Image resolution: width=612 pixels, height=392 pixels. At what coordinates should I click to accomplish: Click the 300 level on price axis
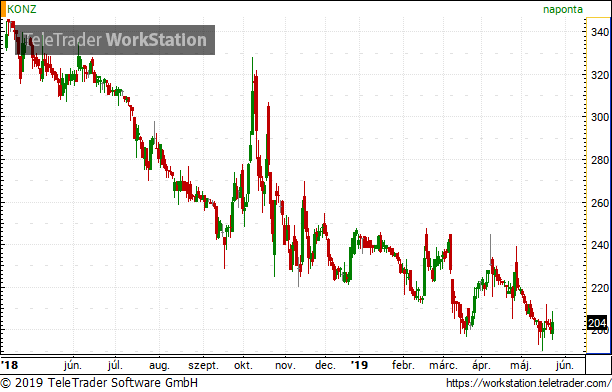pos(600,117)
